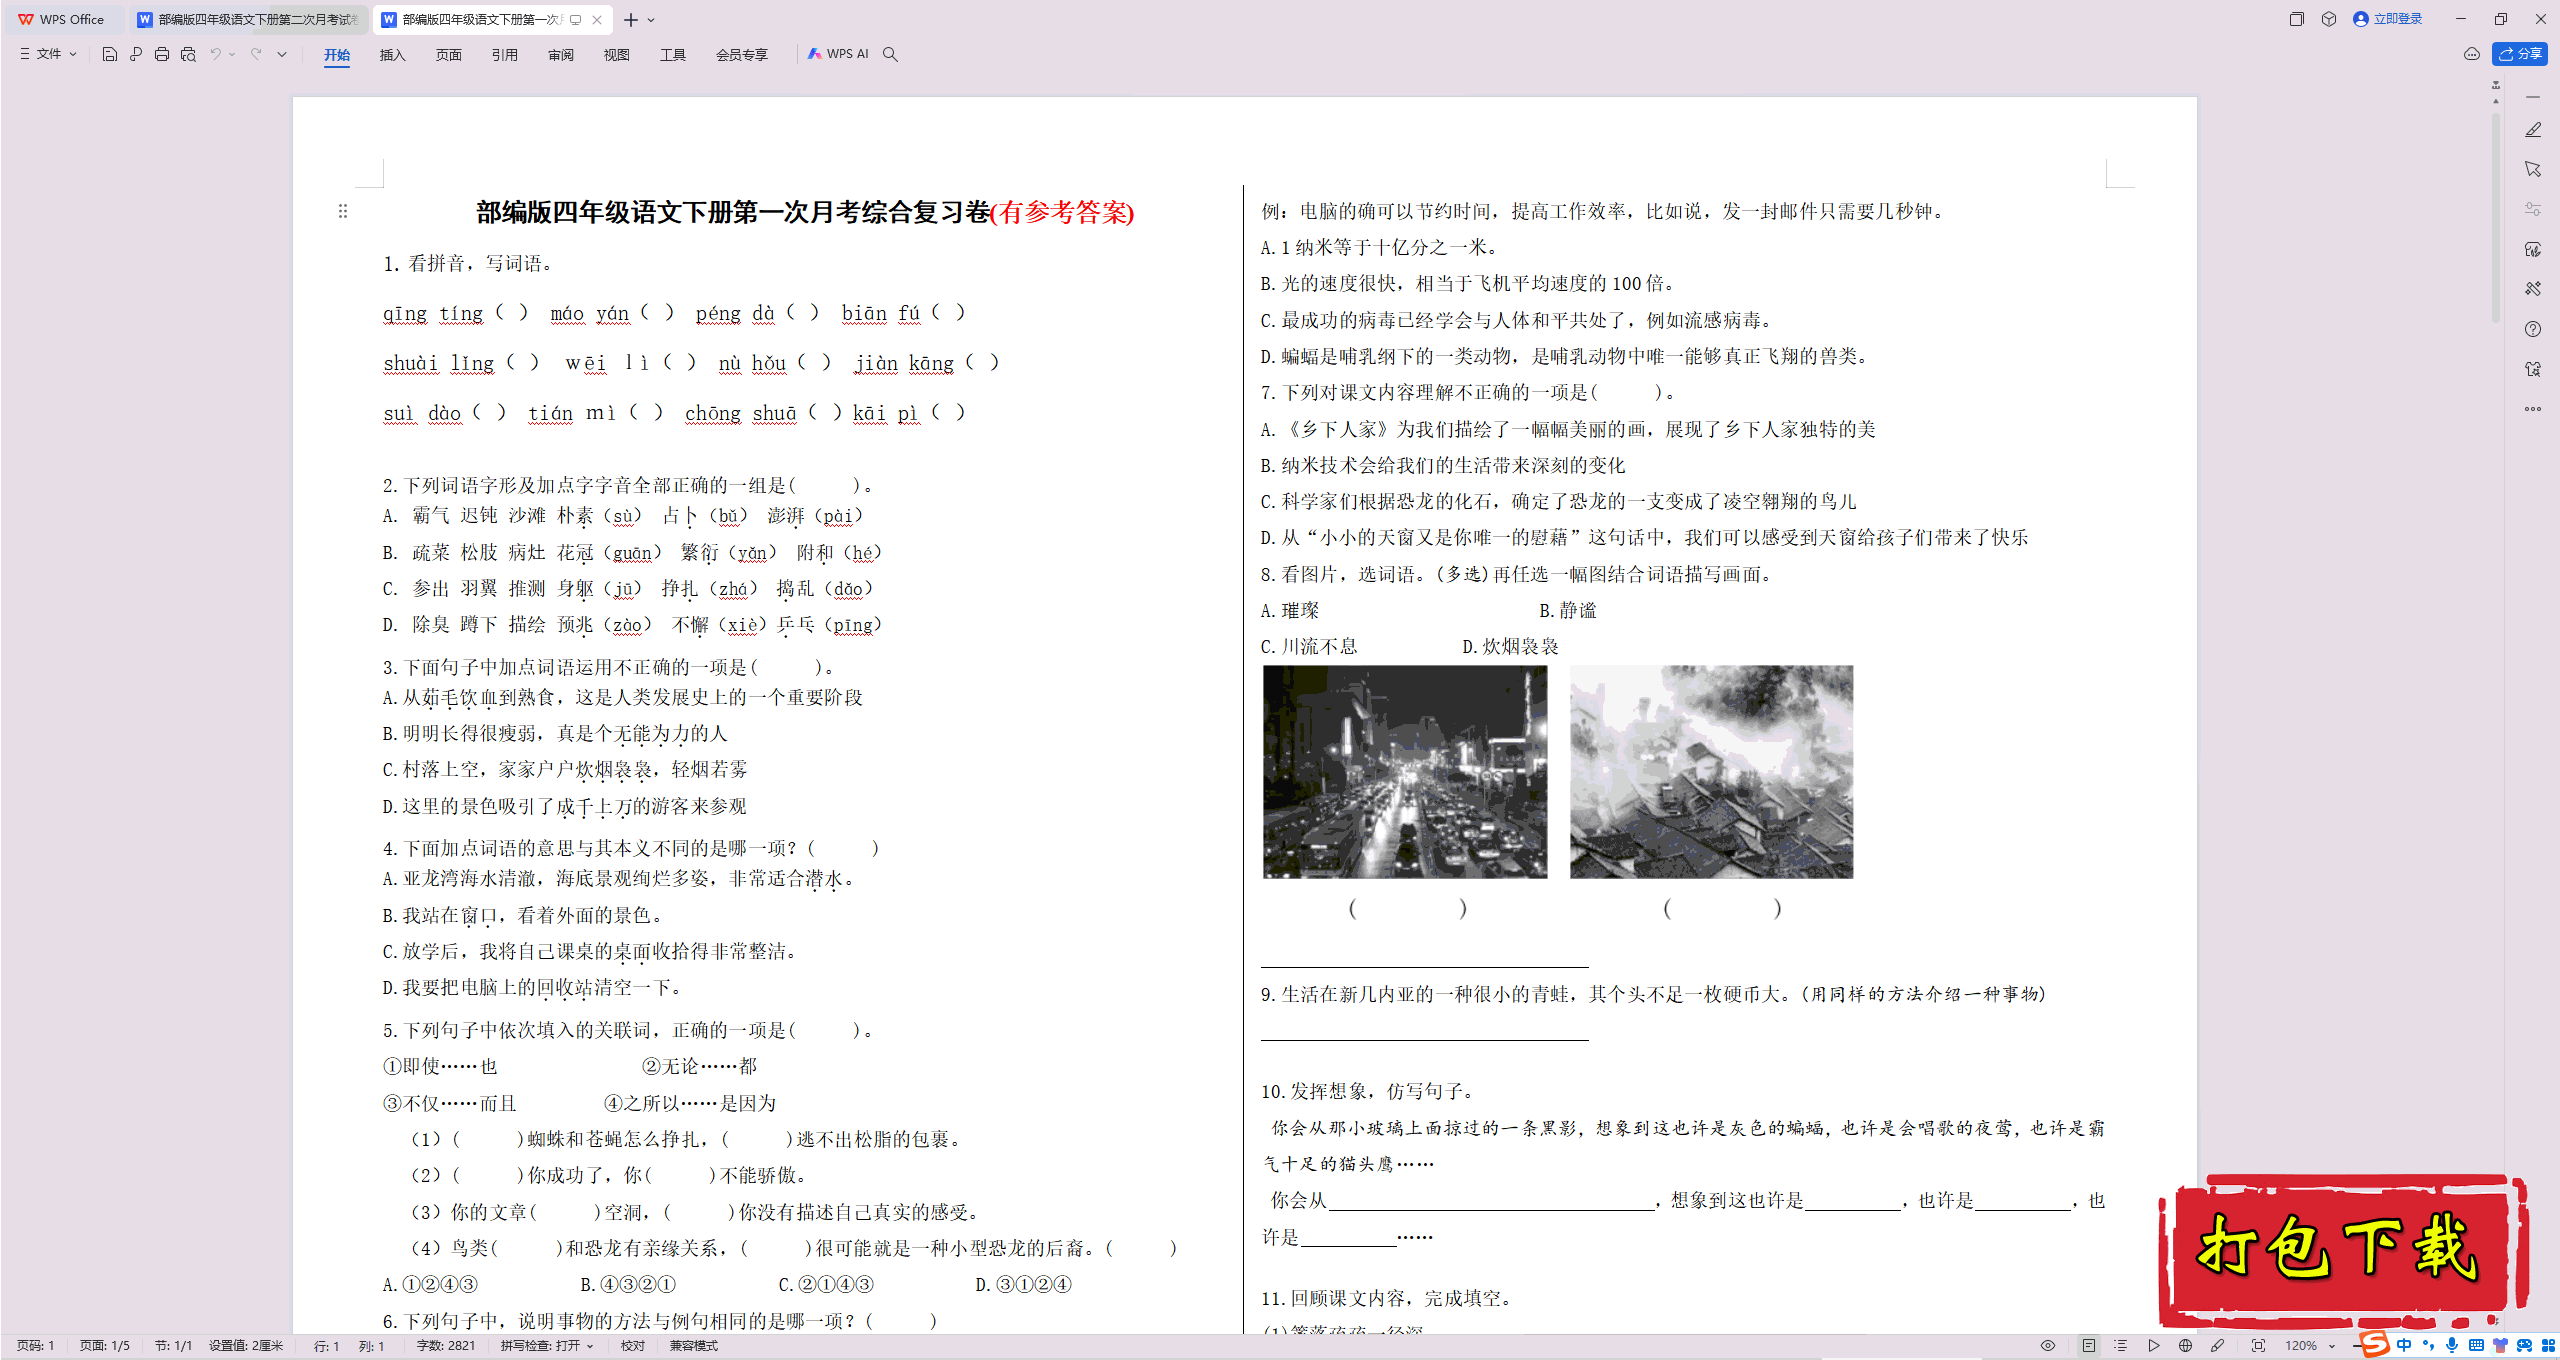Open the 引用 ribbon tab

(505, 55)
